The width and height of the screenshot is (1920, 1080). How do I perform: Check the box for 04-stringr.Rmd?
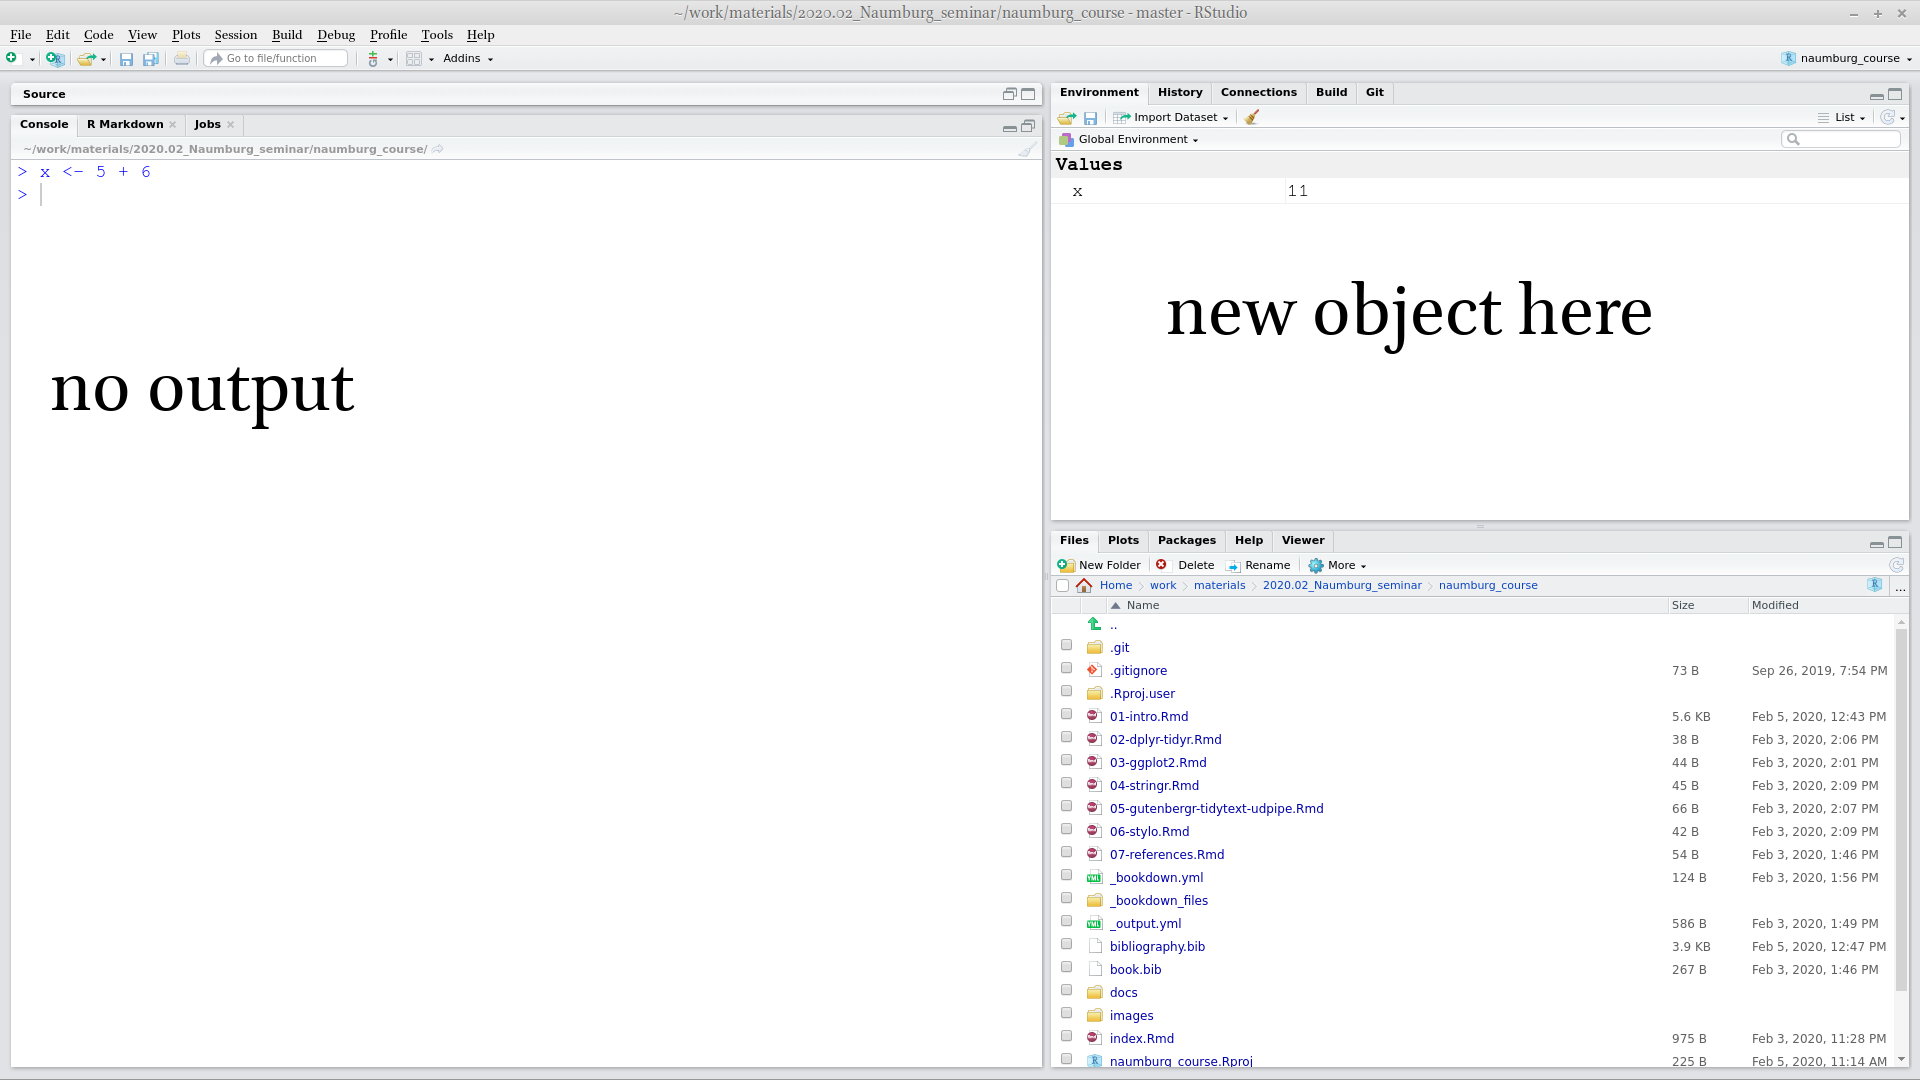coord(1066,783)
